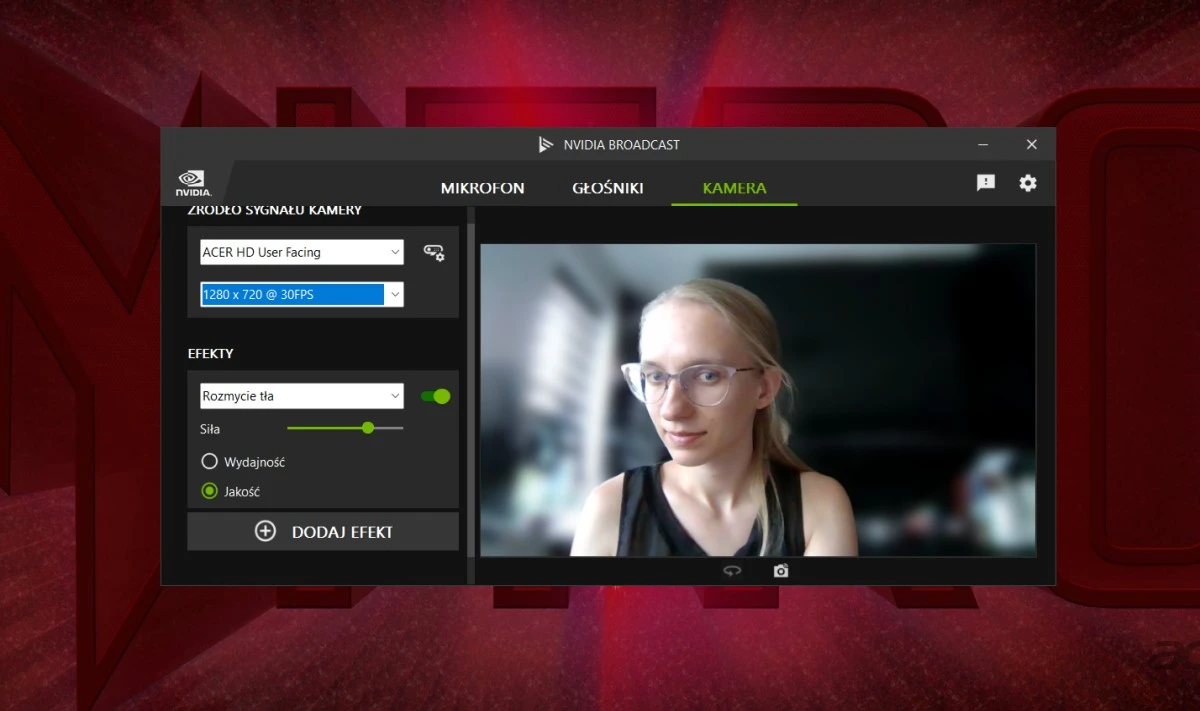Click the Dodaj Efekt button
Screen dimensions: 1200x711
323,532
